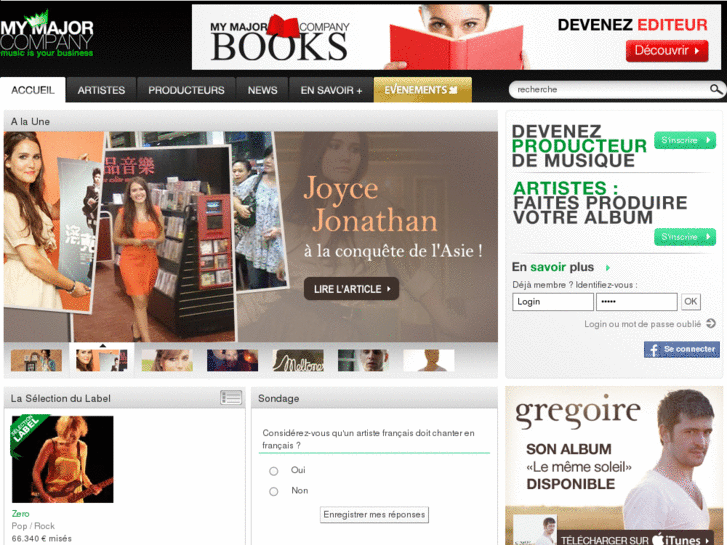
Task: Click Lire l'article button
Action: pos(351,289)
